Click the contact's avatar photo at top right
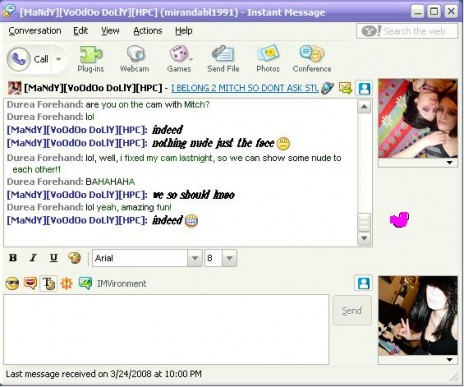464x387 pixels. (x=418, y=118)
